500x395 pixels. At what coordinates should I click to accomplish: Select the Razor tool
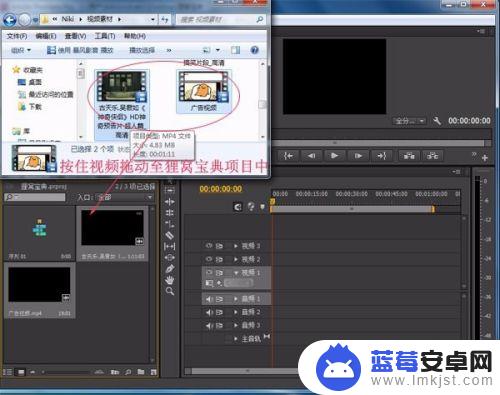tap(170, 235)
